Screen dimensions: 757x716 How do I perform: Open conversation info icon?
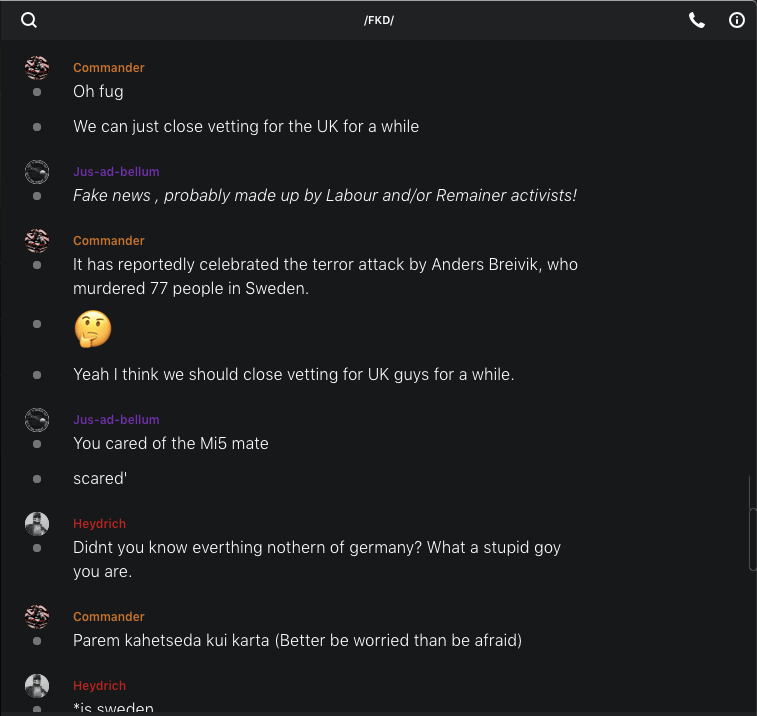click(737, 20)
